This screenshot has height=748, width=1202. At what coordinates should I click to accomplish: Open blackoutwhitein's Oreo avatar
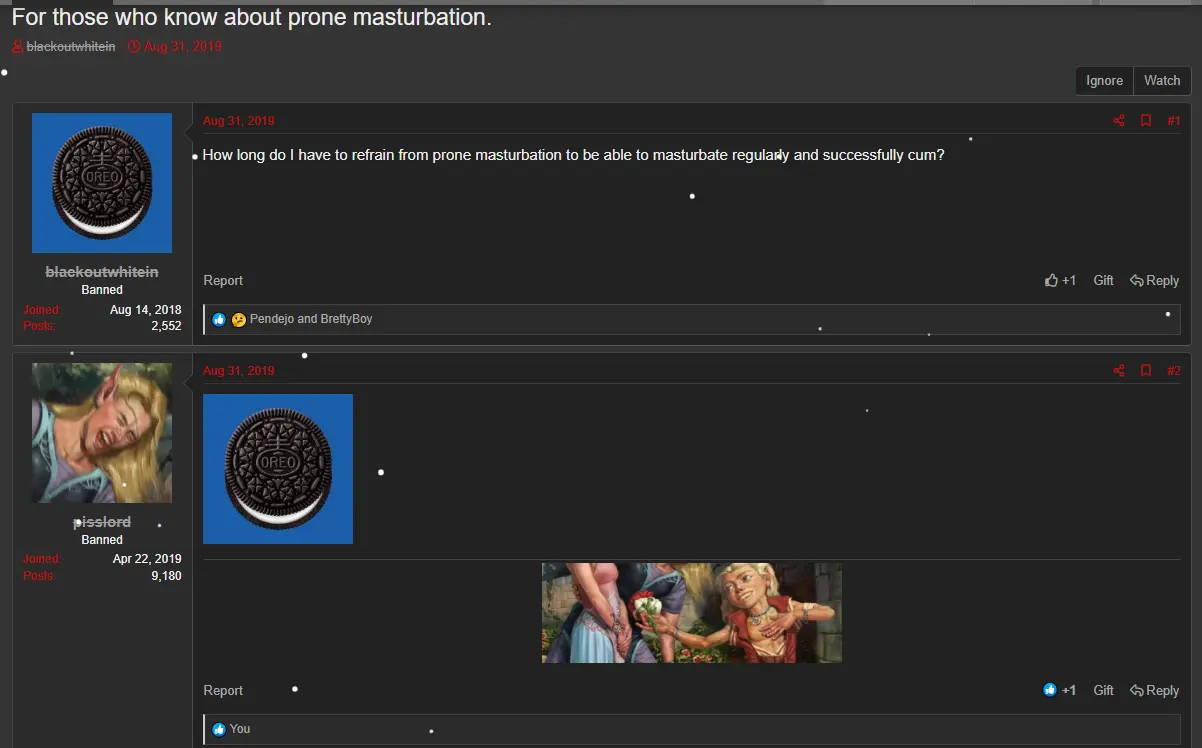click(102, 183)
